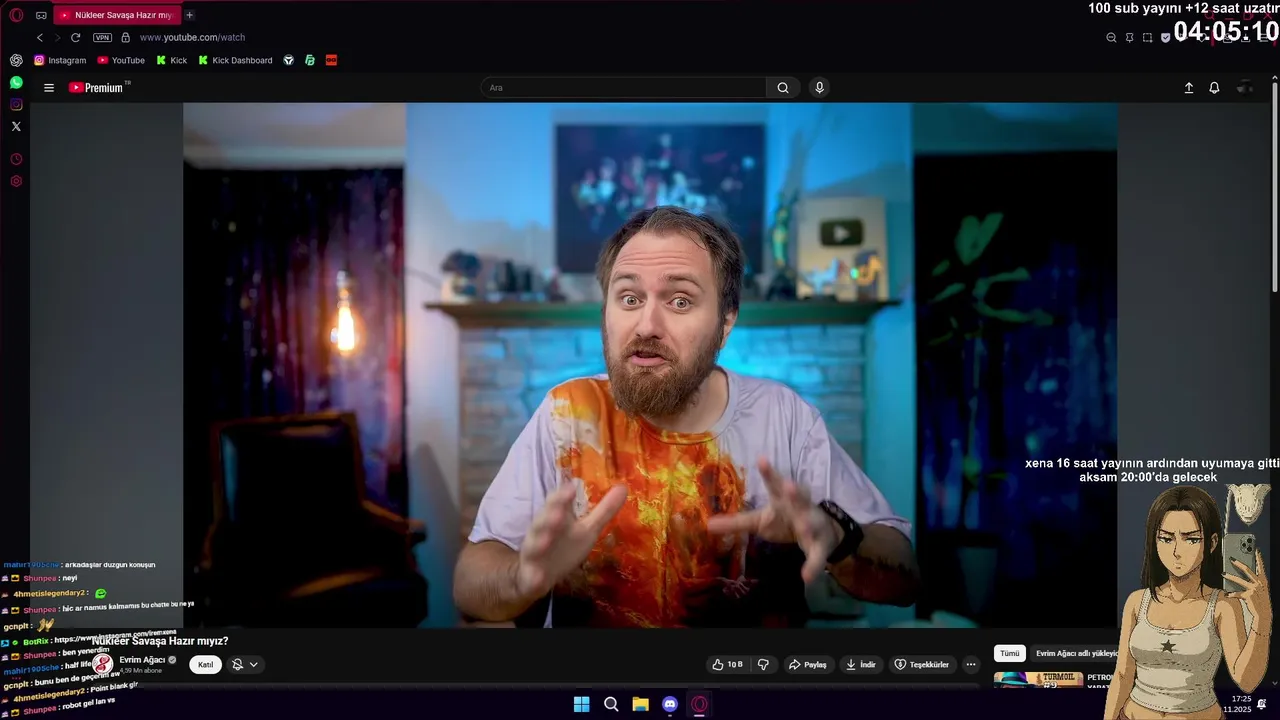Click the Katıl join button

coord(205,665)
